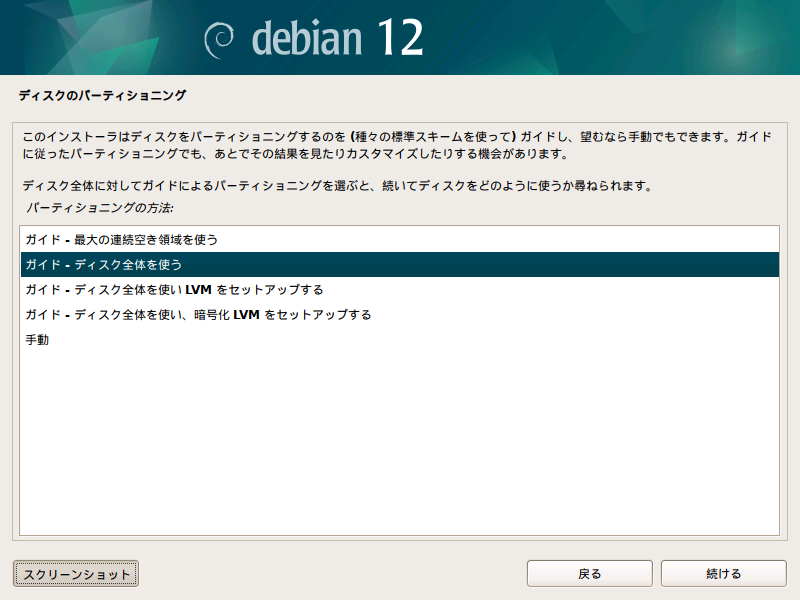The width and height of the screenshot is (800, 600).
Task: Select 'ガイド - ディスク全体を使う' option
Action: click(399, 264)
